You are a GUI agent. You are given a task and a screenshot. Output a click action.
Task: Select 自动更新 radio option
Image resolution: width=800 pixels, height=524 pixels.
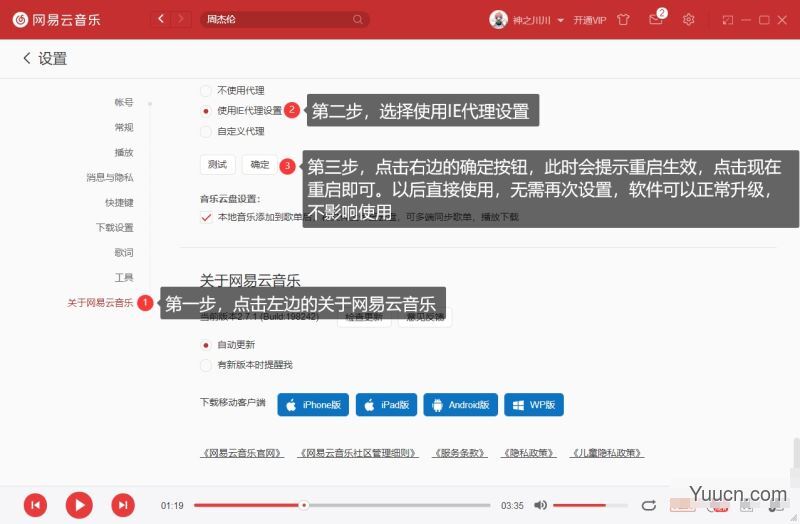pos(206,345)
